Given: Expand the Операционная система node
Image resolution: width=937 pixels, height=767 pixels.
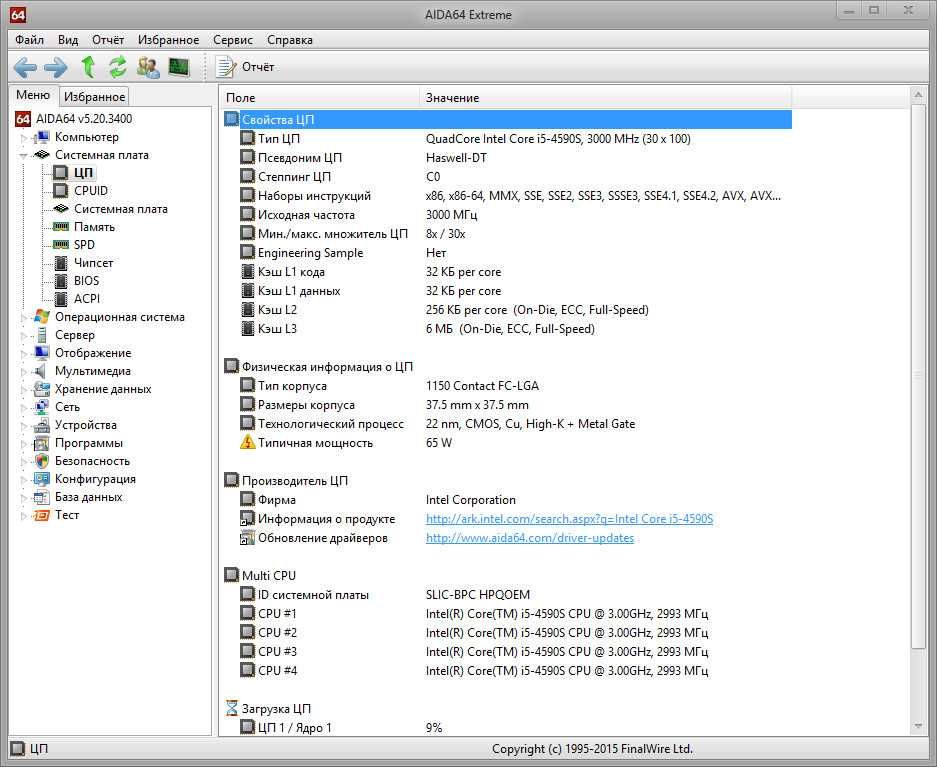Looking at the screenshot, I should pos(24,318).
